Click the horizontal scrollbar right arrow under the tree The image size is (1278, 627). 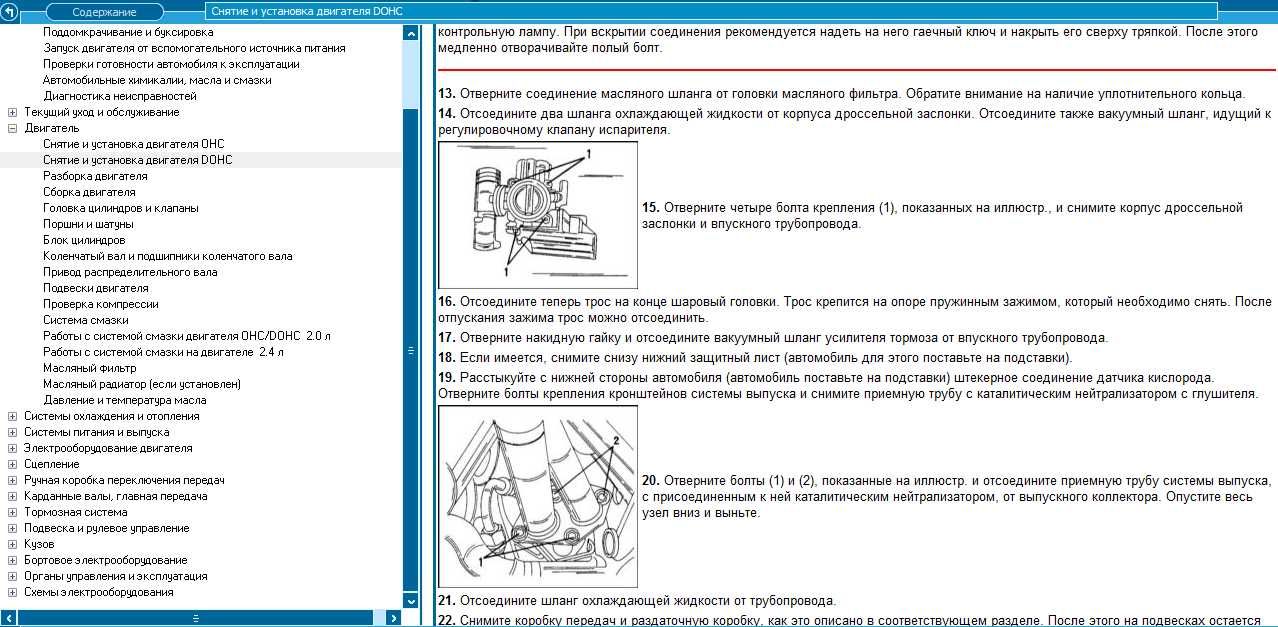click(394, 618)
